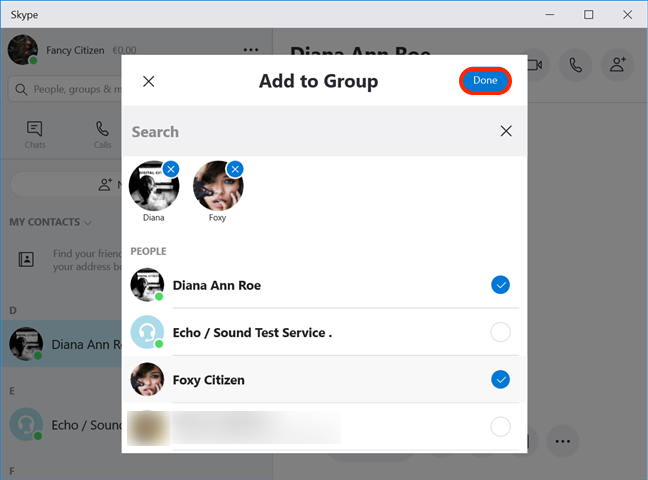Screen dimensions: 648x480
Task: Click Foxy's selected avatar thumbnail
Action: 218,186
